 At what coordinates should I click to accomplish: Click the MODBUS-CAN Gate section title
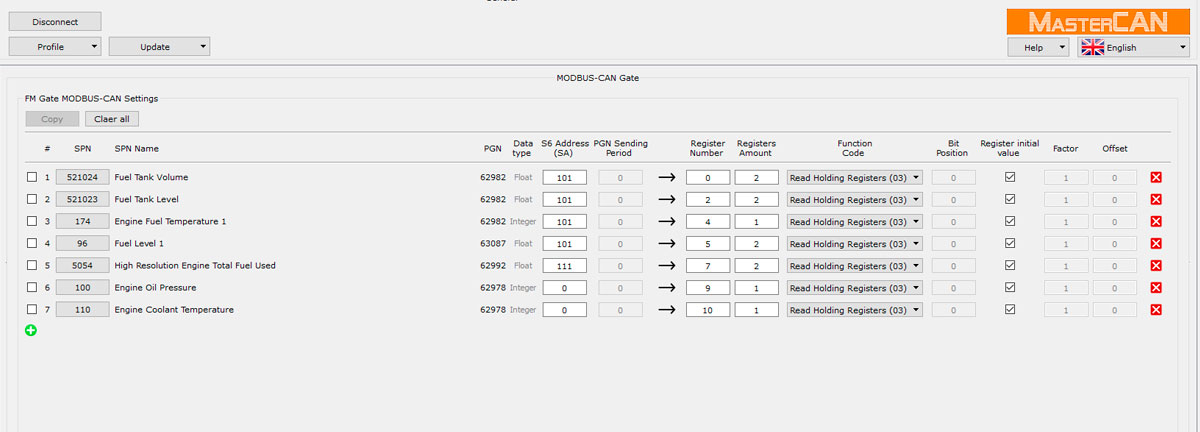click(x=598, y=77)
